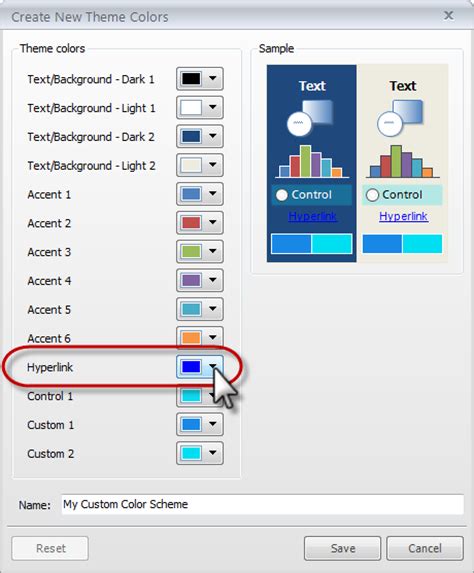Screen dimensions: 474x573
Task: Click the navy Dark 2 color swatch
Action: (x=191, y=136)
